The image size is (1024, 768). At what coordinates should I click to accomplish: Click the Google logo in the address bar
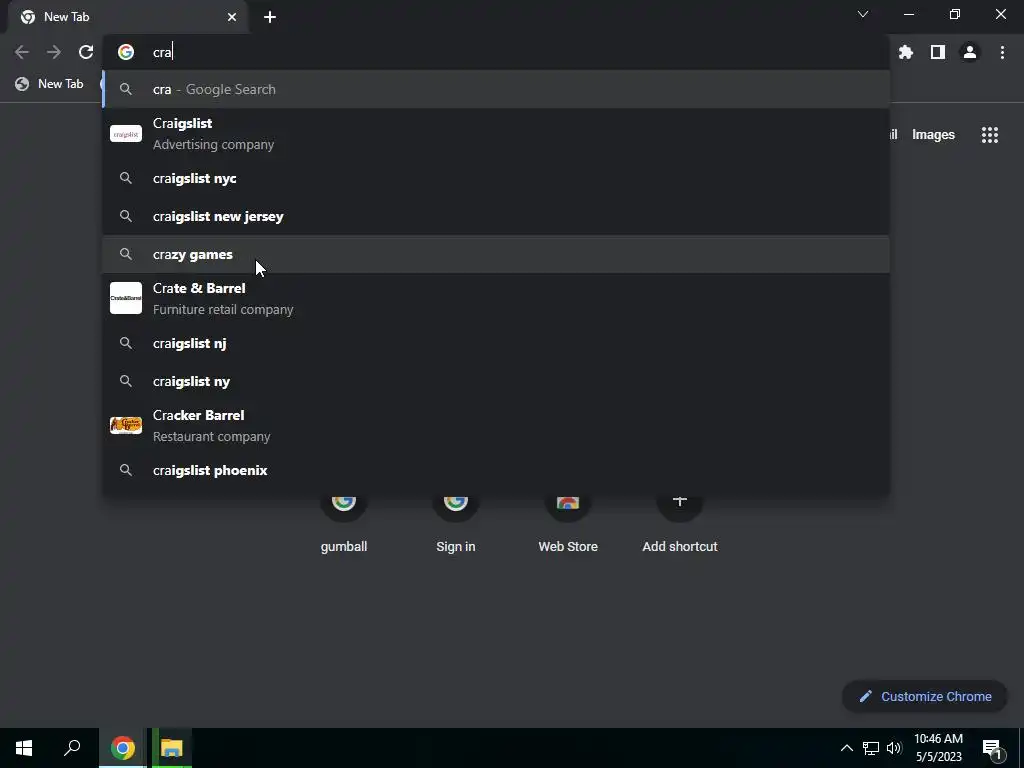[126, 52]
